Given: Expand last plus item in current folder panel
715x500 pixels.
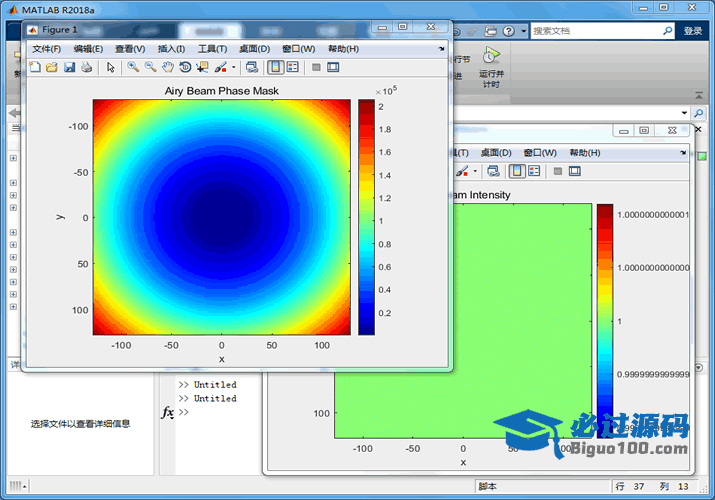Looking at the screenshot, I should pos(13,307).
